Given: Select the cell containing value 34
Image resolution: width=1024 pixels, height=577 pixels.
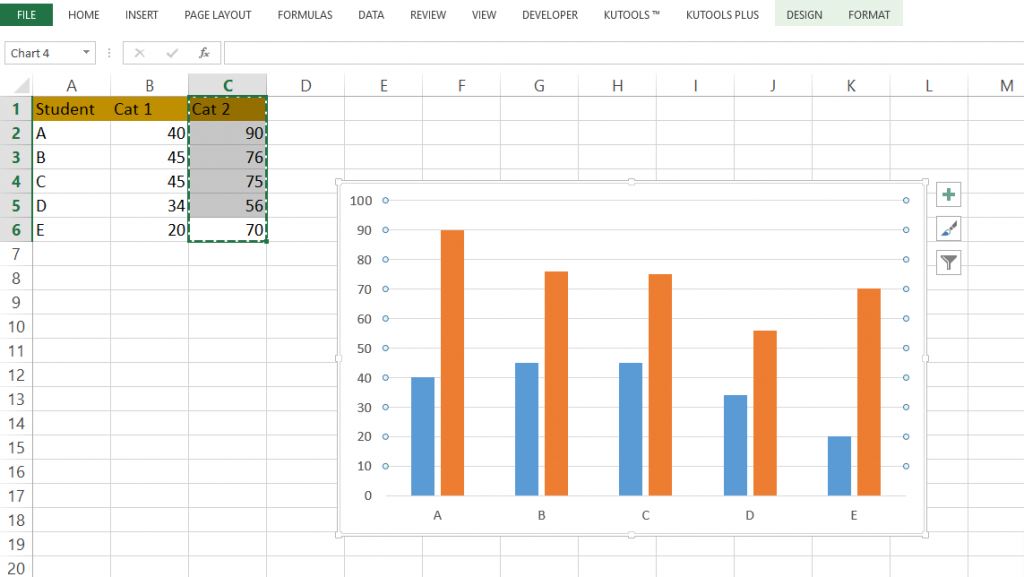Looking at the screenshot, I should pos(149,205).
